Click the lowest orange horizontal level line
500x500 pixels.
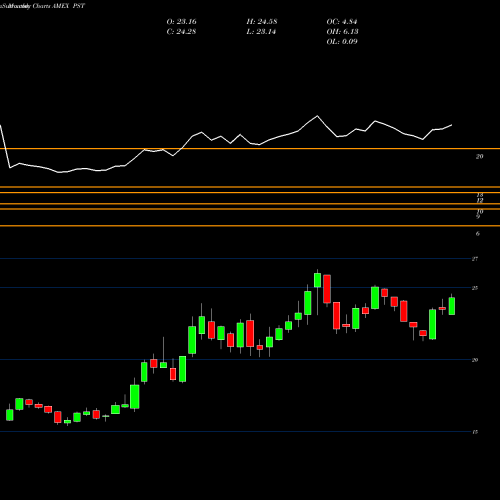pos(250,226)
